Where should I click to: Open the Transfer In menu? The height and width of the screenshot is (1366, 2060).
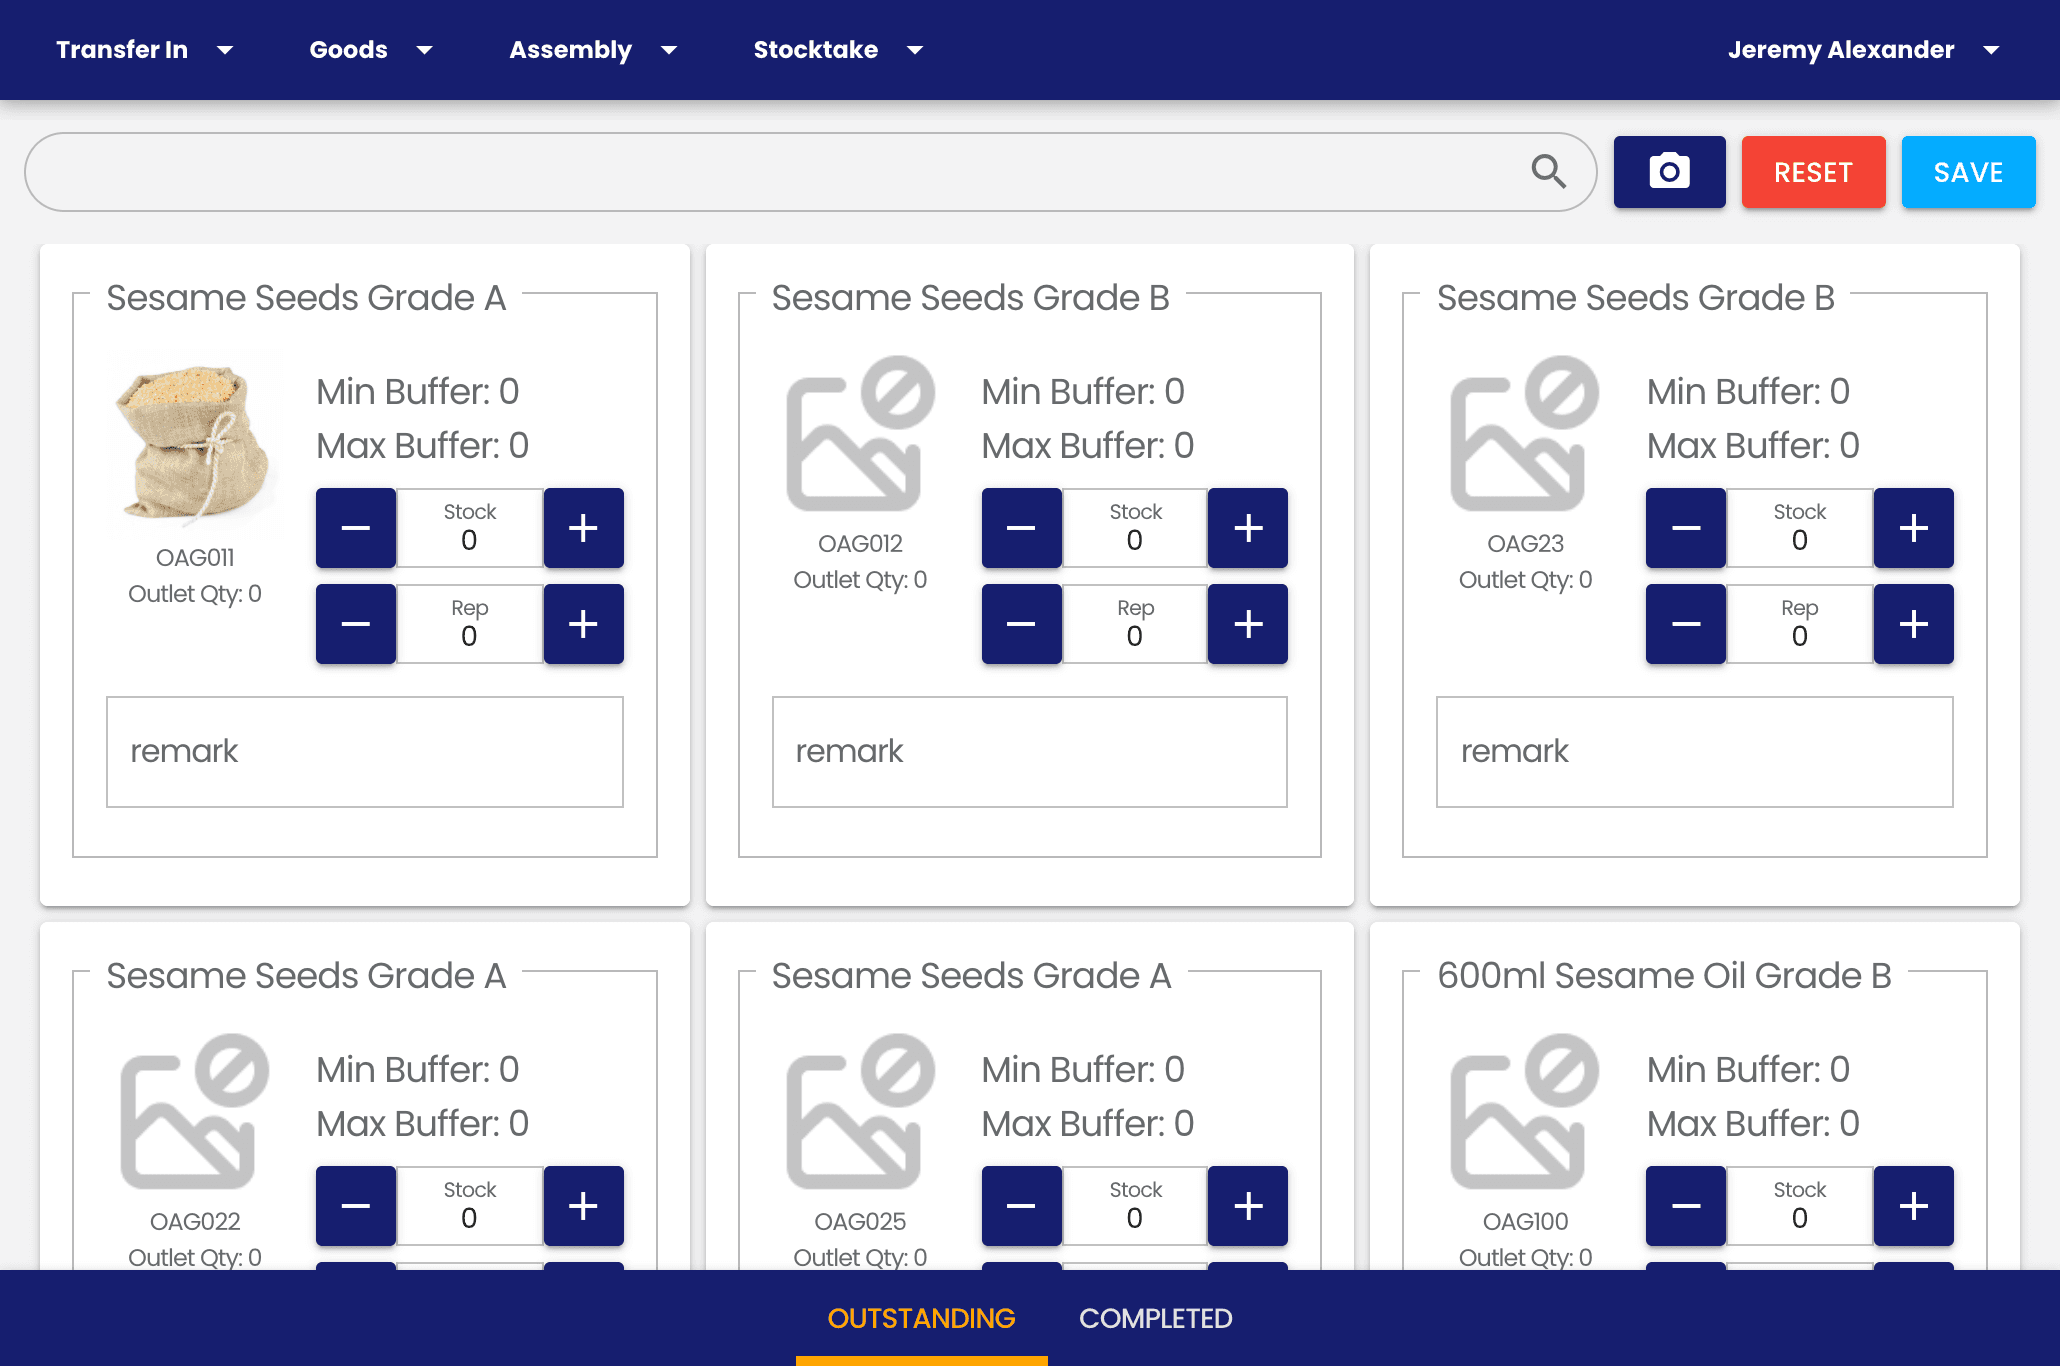click(x=144, y=50)
